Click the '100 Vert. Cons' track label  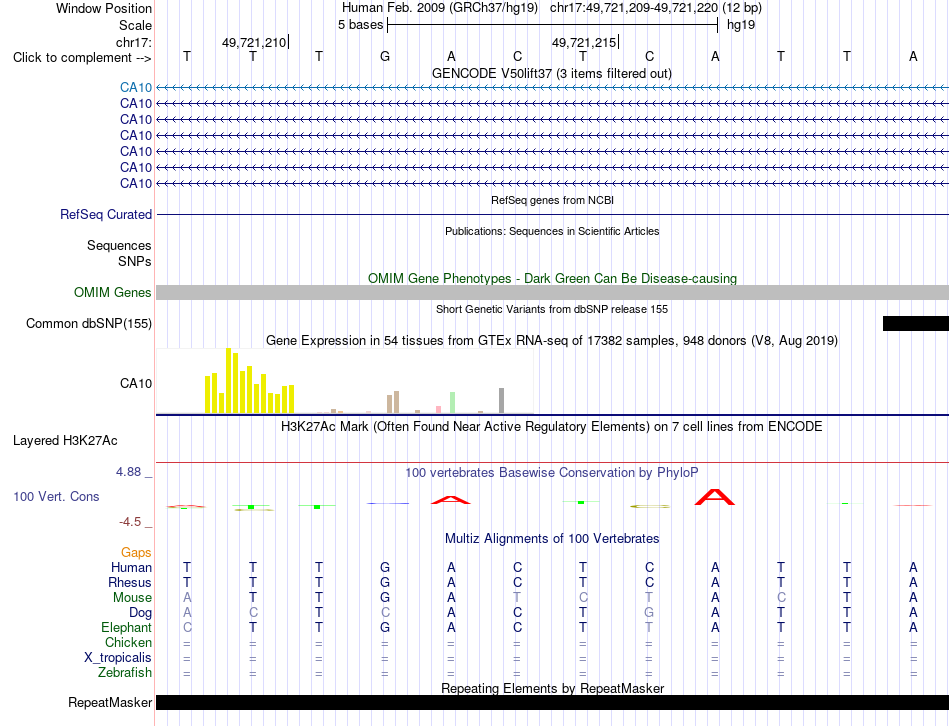tap(56, 497)
